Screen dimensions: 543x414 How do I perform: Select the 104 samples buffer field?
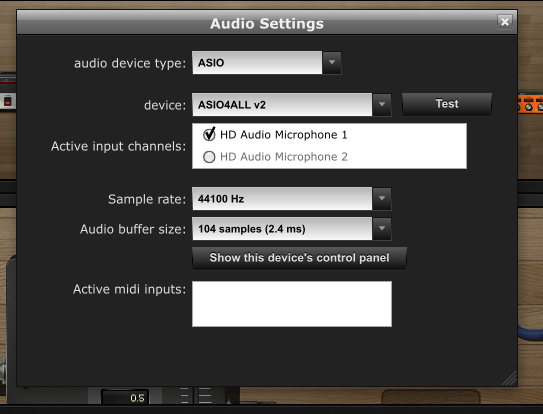coord(282,229)
